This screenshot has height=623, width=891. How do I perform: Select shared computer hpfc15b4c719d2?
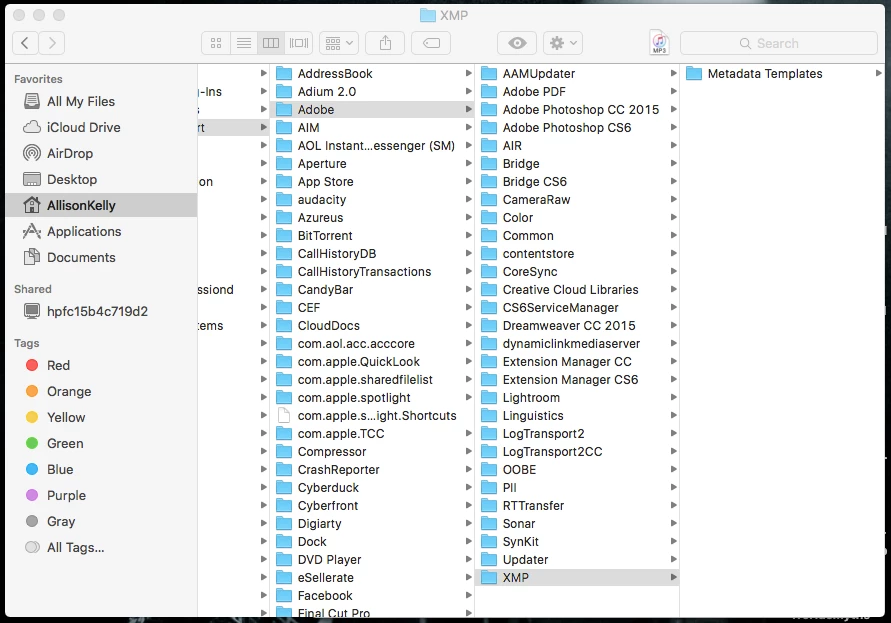pyautogui.click(x=101, y=312)
